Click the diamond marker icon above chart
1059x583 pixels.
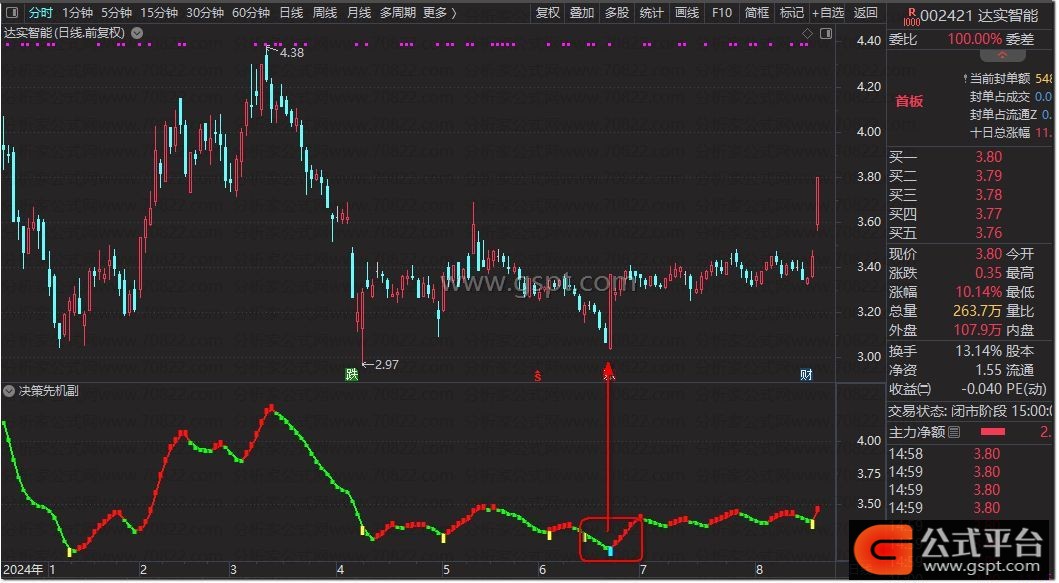pos(807,33)
